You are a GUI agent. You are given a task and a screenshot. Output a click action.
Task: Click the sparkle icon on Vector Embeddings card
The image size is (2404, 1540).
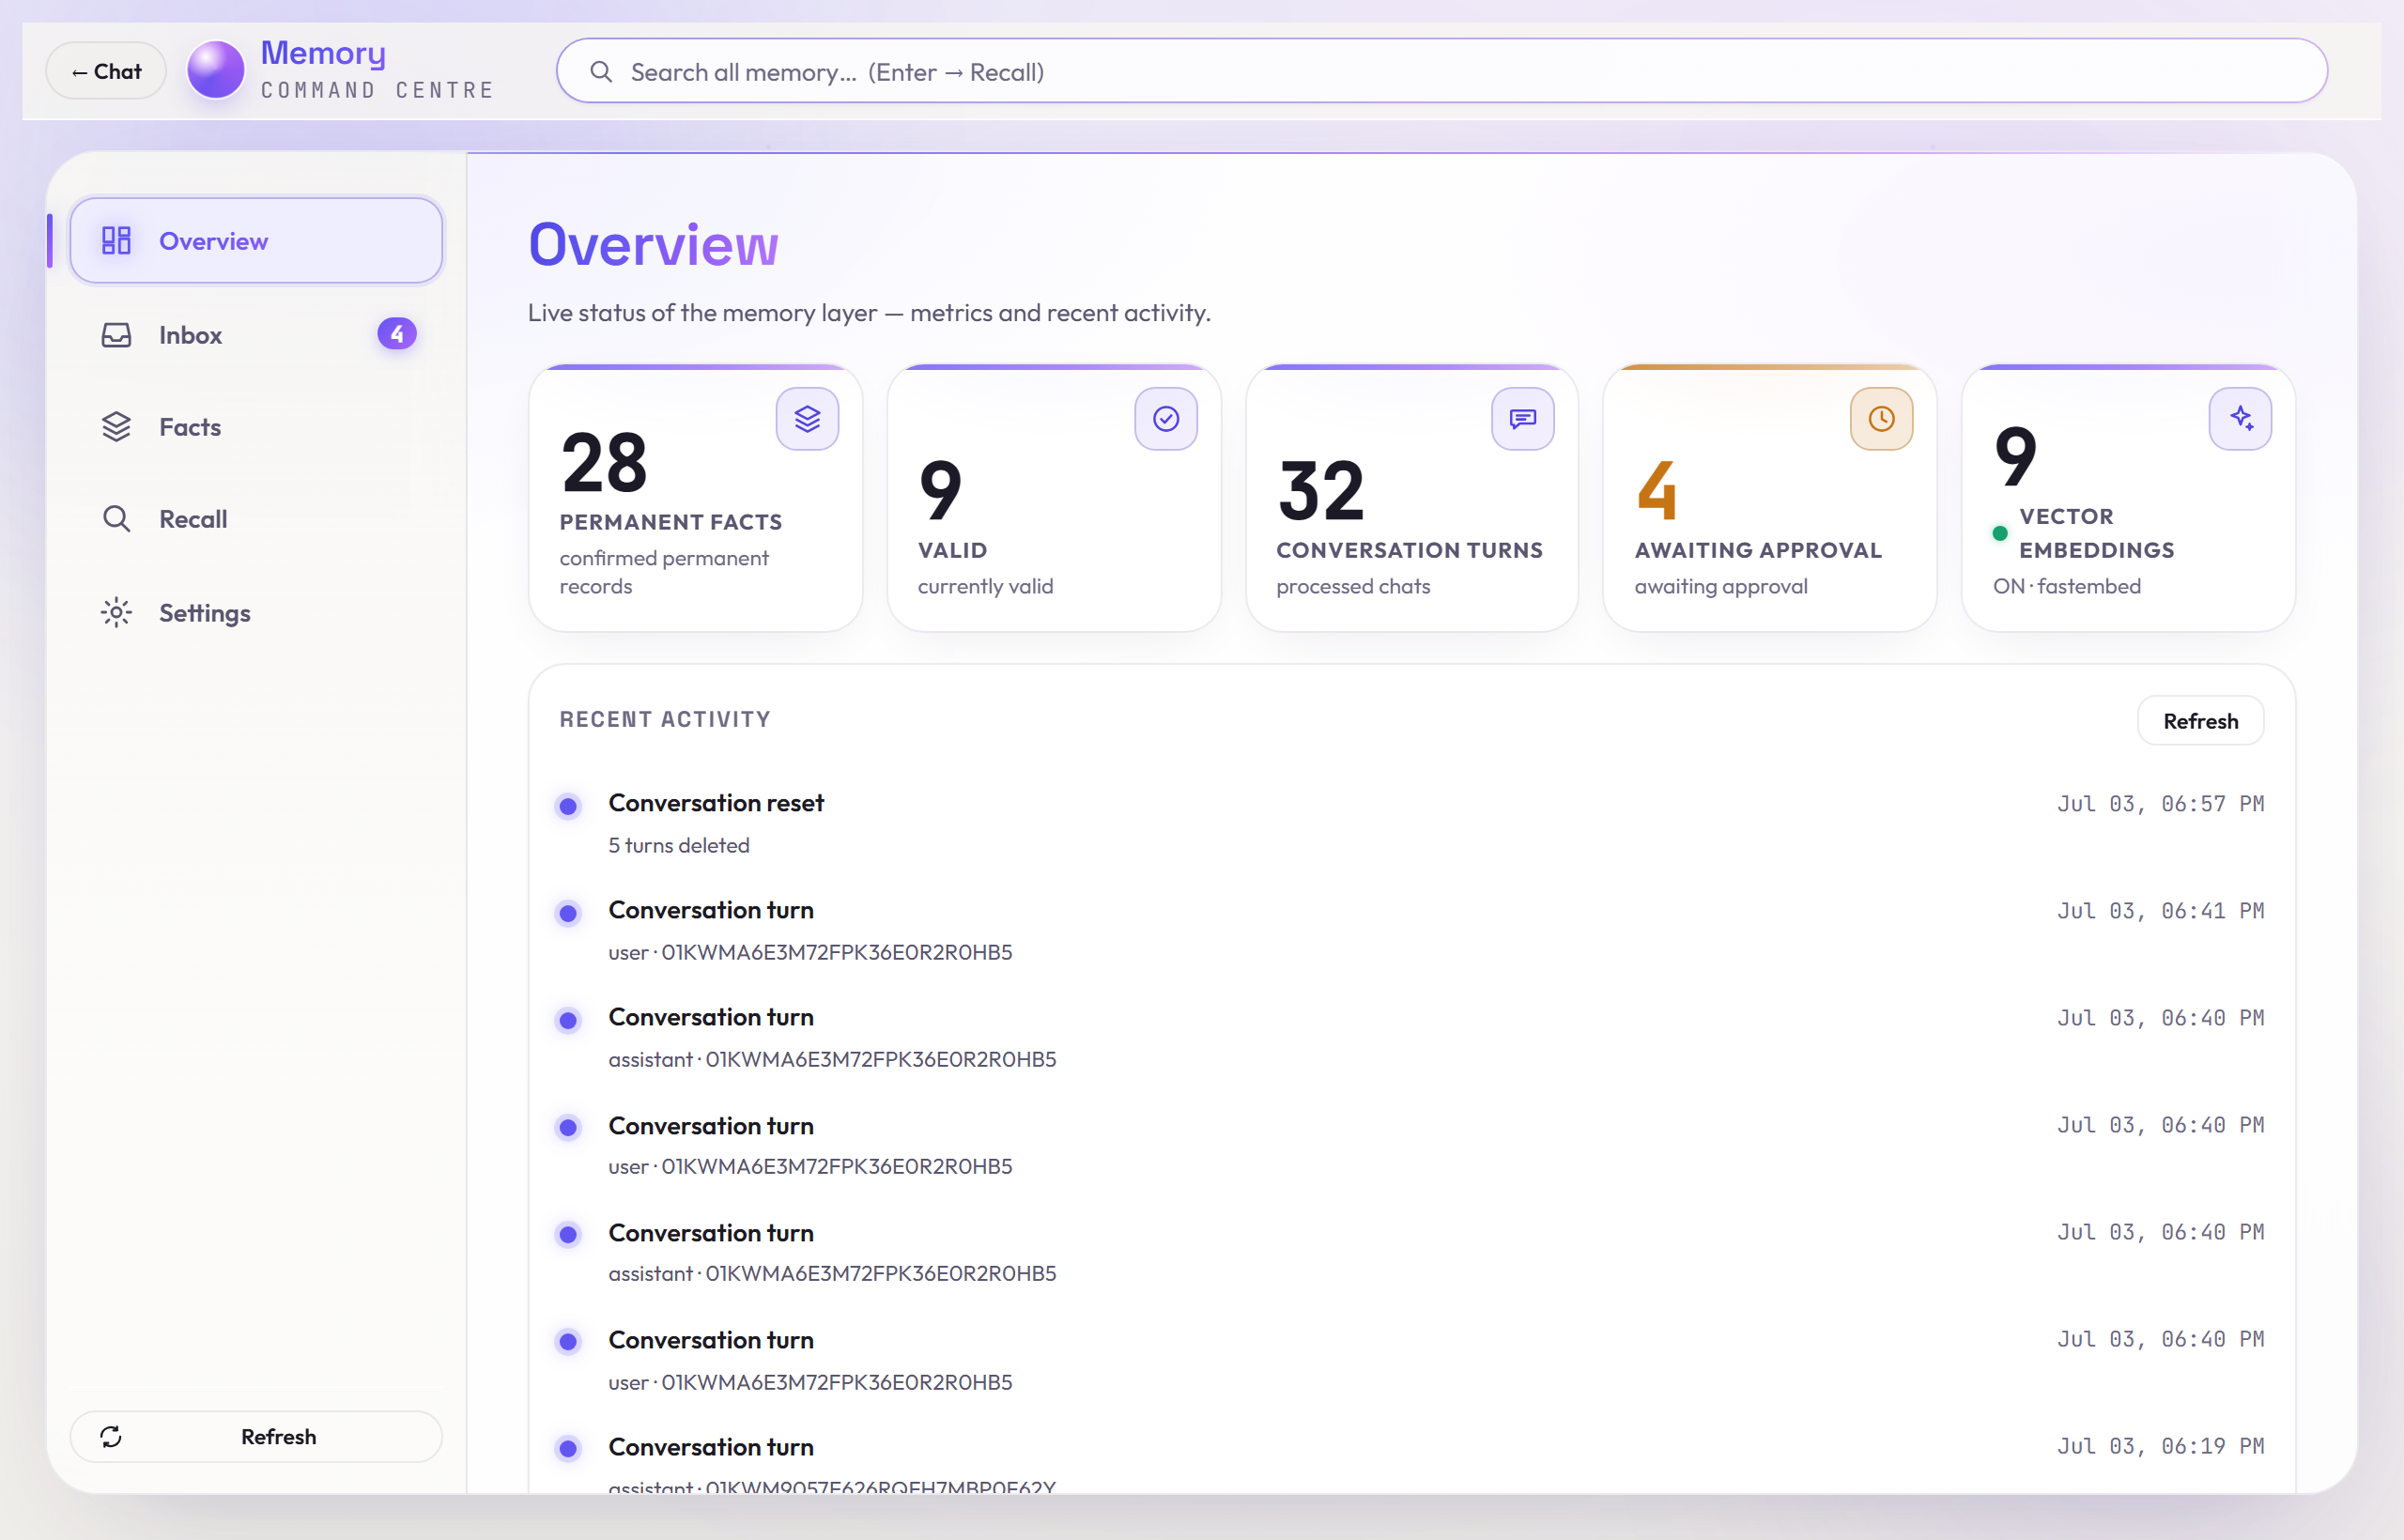2240,419
